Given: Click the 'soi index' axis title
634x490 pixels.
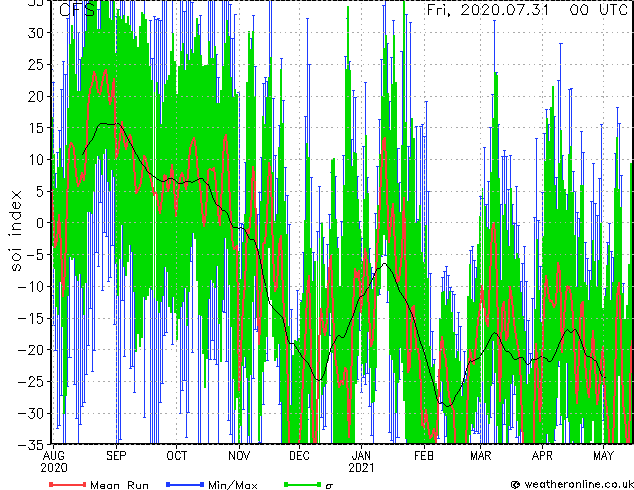Looking at the screenshot, I should (16, 231).
